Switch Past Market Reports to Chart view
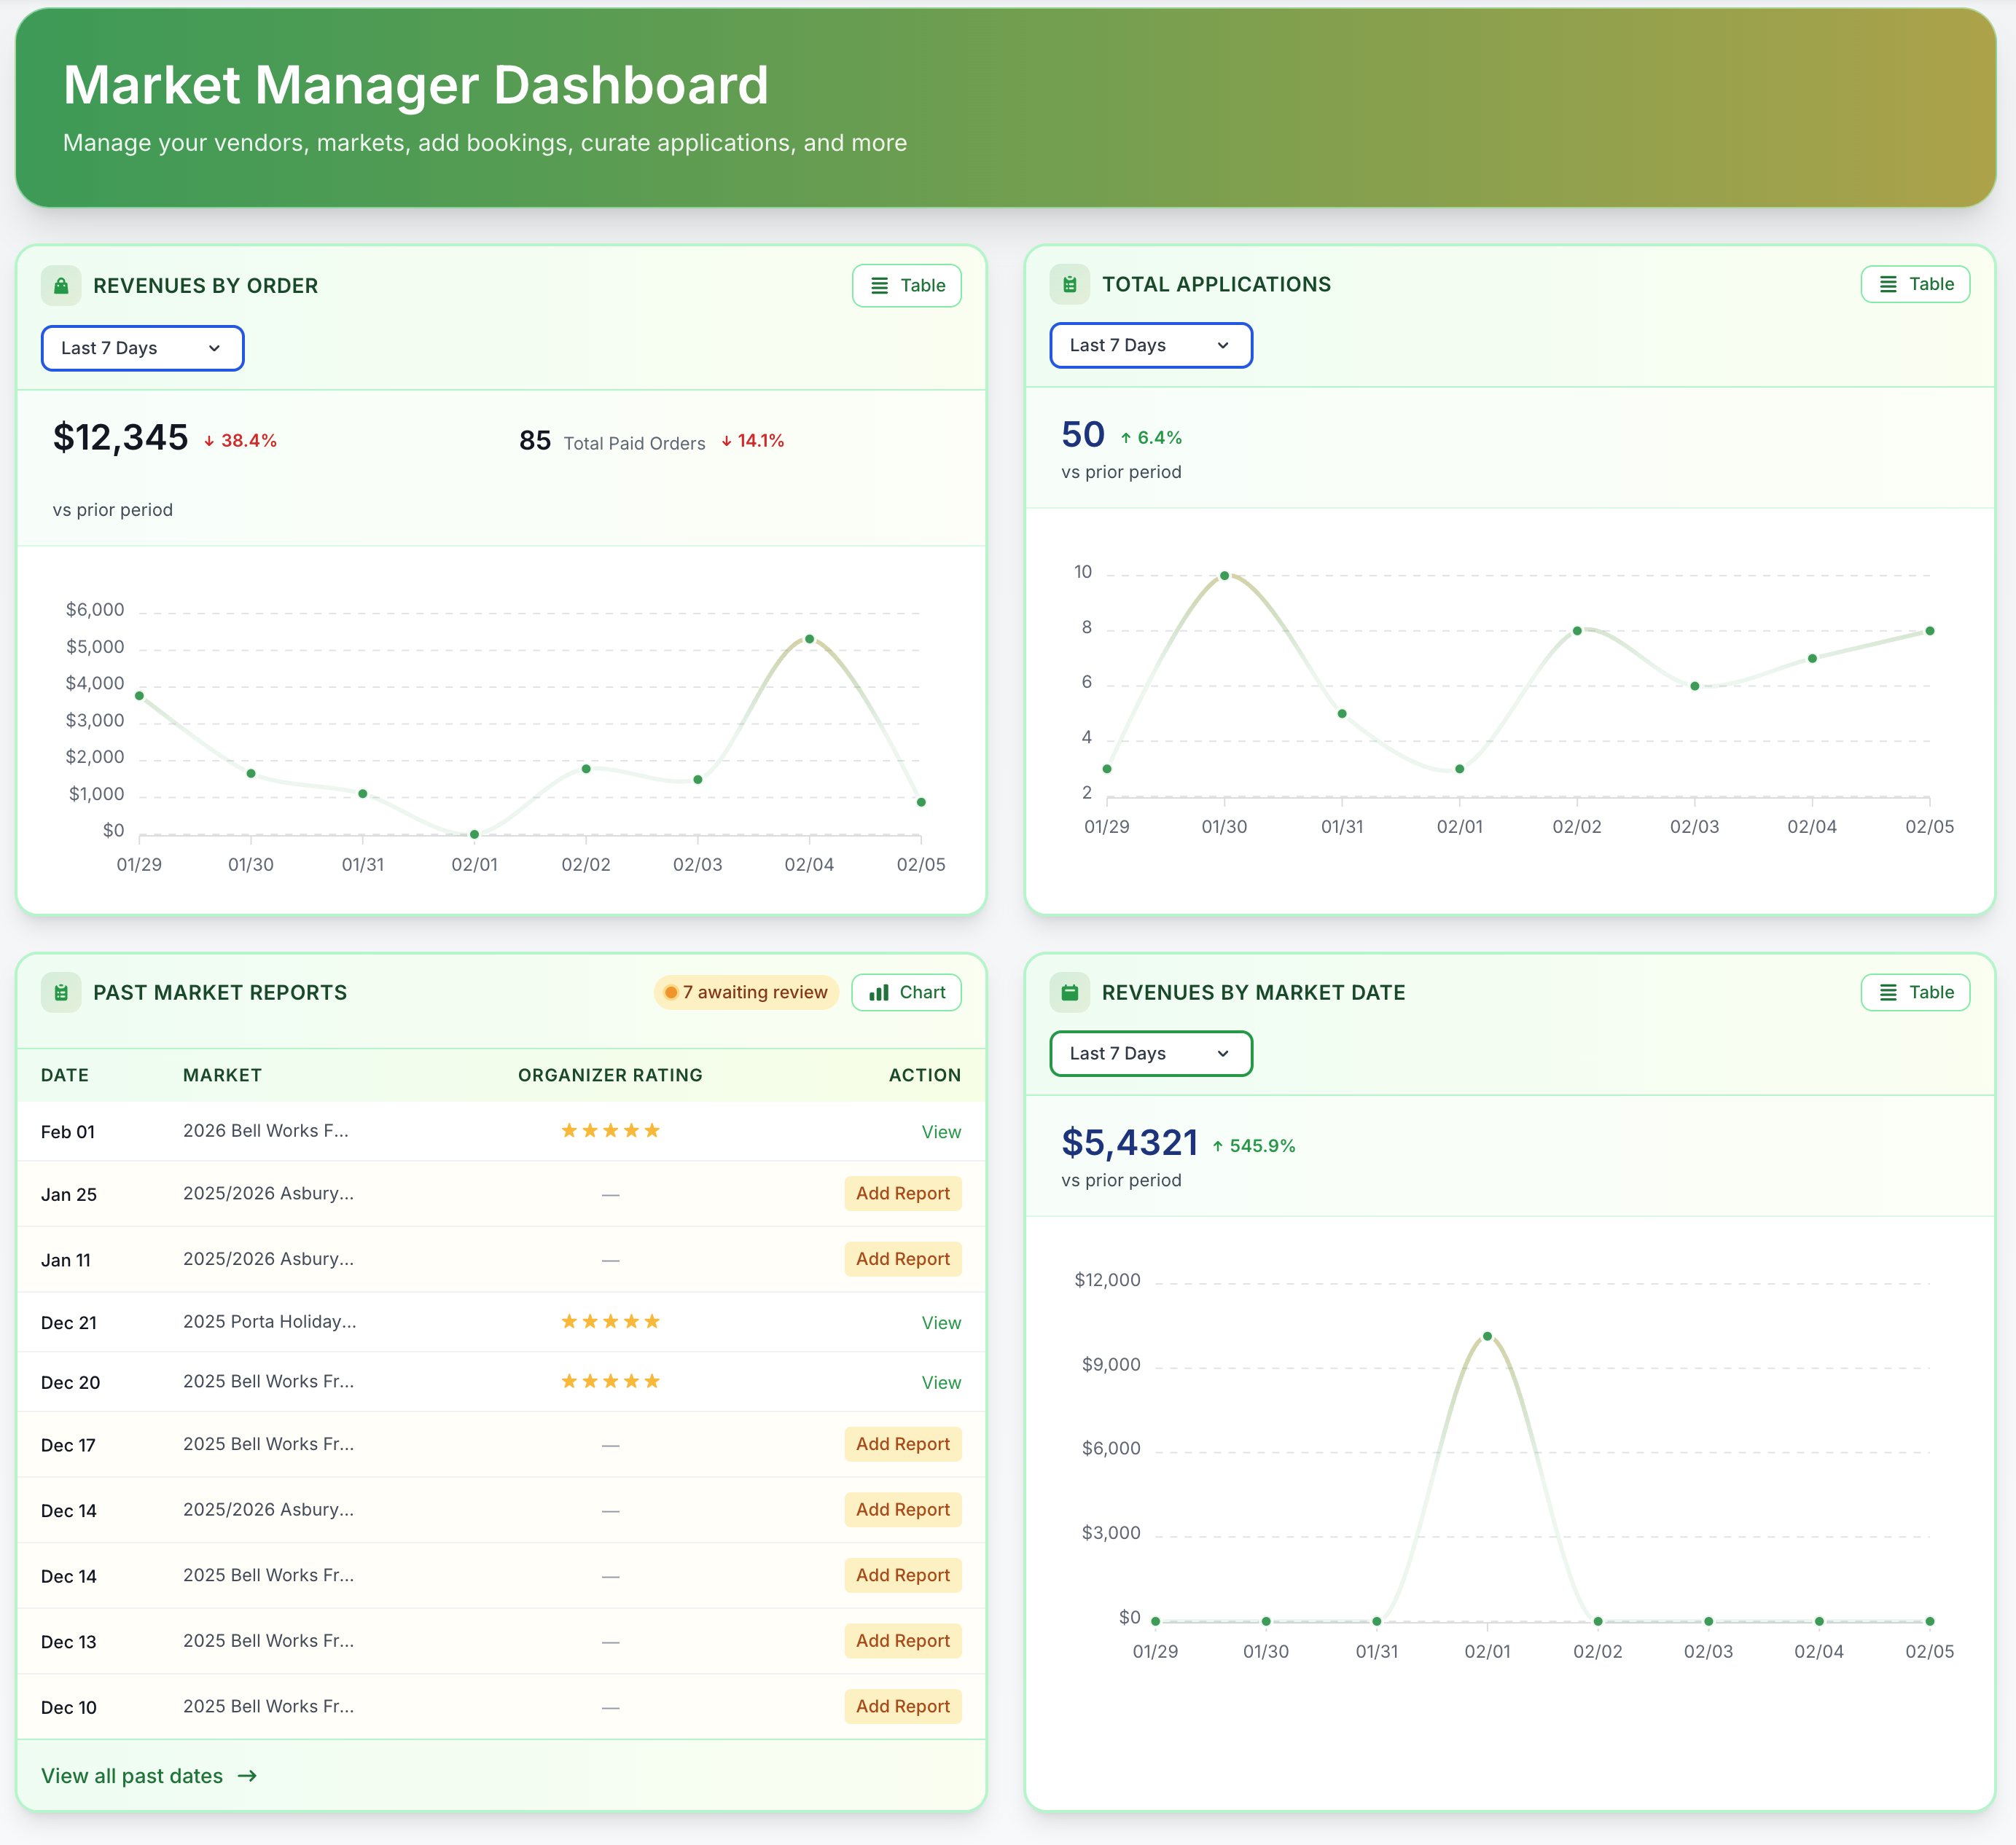Image resolution: width=2016 pixels, height=1845 pixels. 906,992
